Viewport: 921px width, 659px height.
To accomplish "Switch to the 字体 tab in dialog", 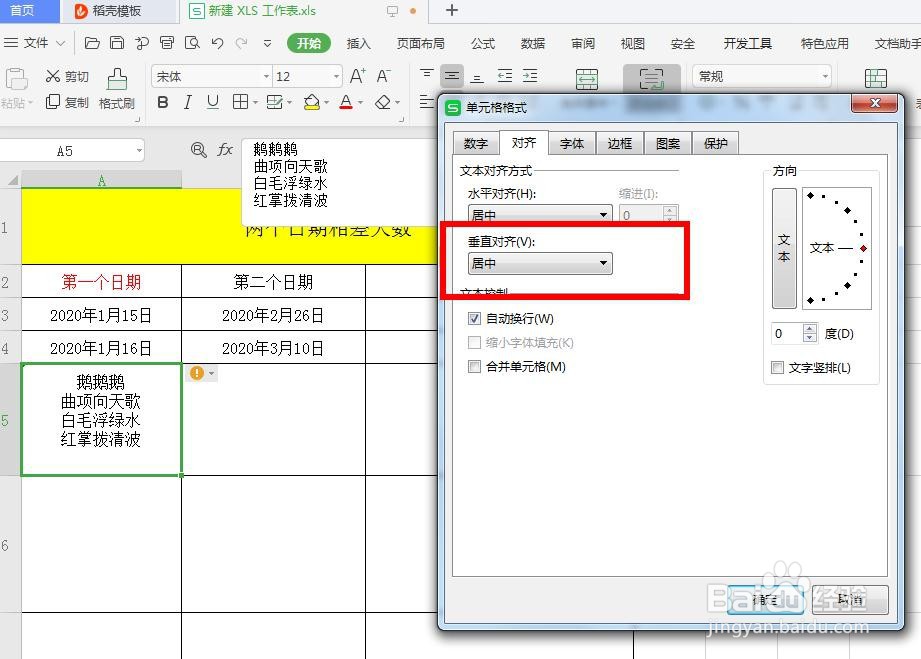I will coord(571,143).
